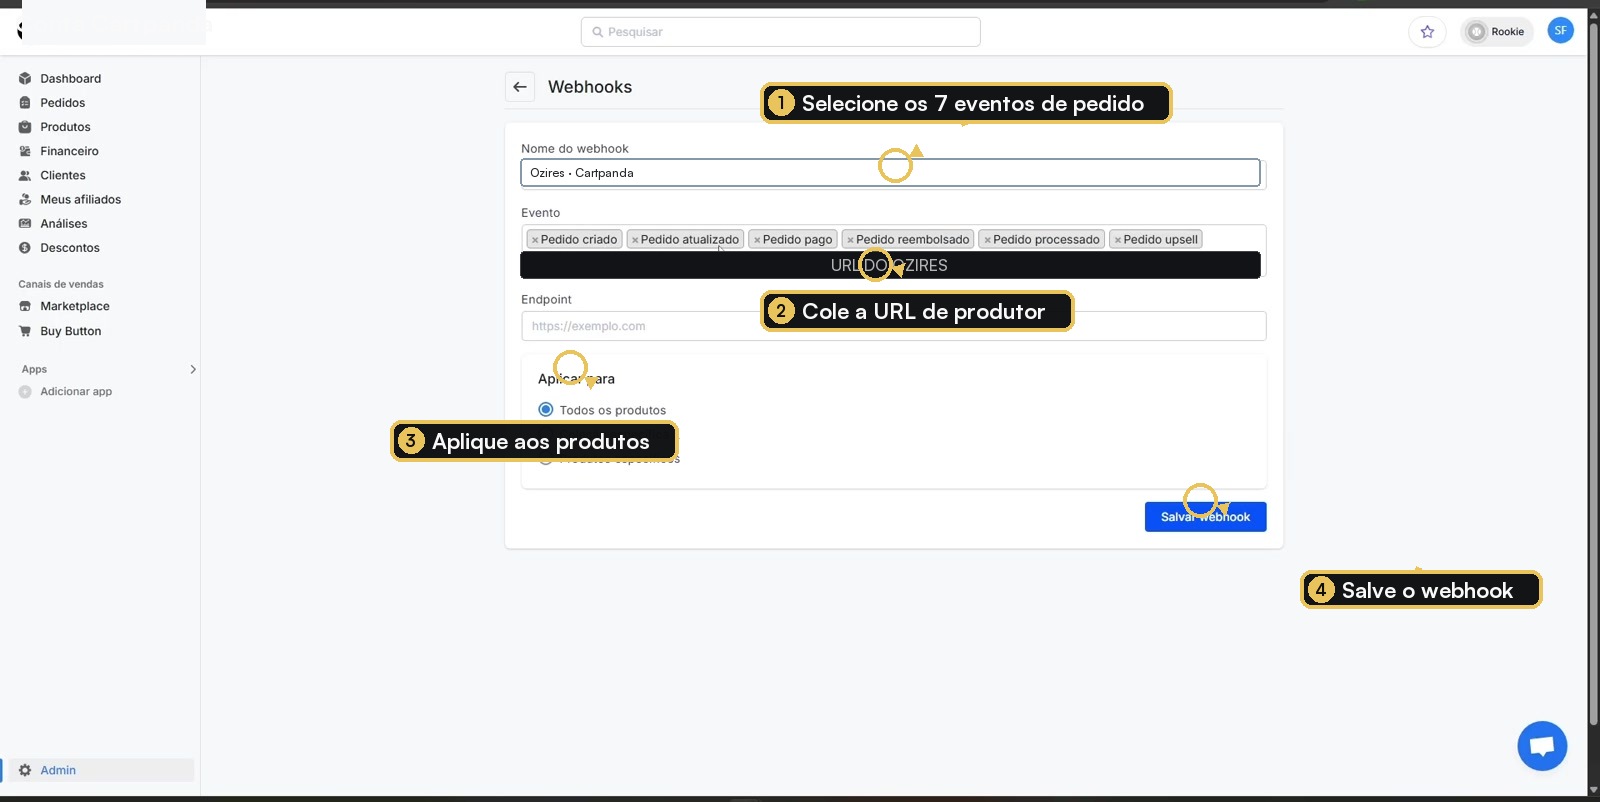
Task: Click the Adicionar app link
Action: pyautogui.click(x=76, y=392)
